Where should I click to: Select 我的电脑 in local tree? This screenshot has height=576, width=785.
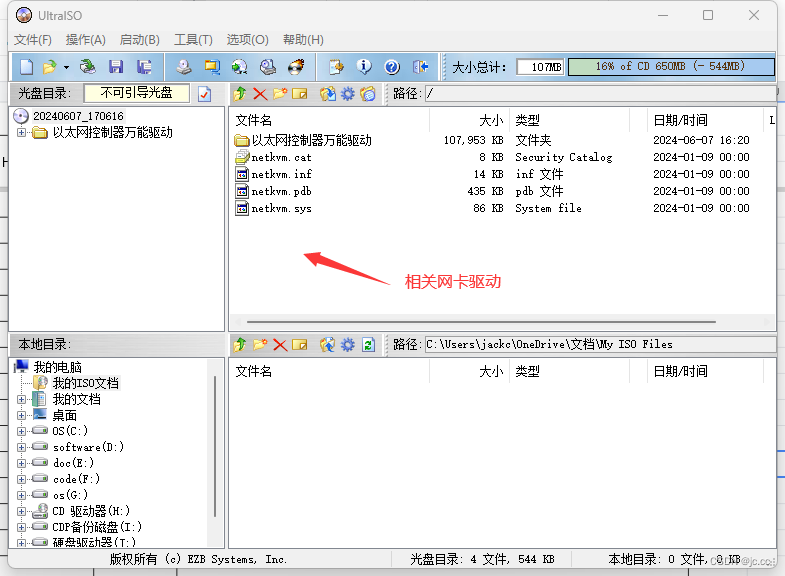pos(57,367)
